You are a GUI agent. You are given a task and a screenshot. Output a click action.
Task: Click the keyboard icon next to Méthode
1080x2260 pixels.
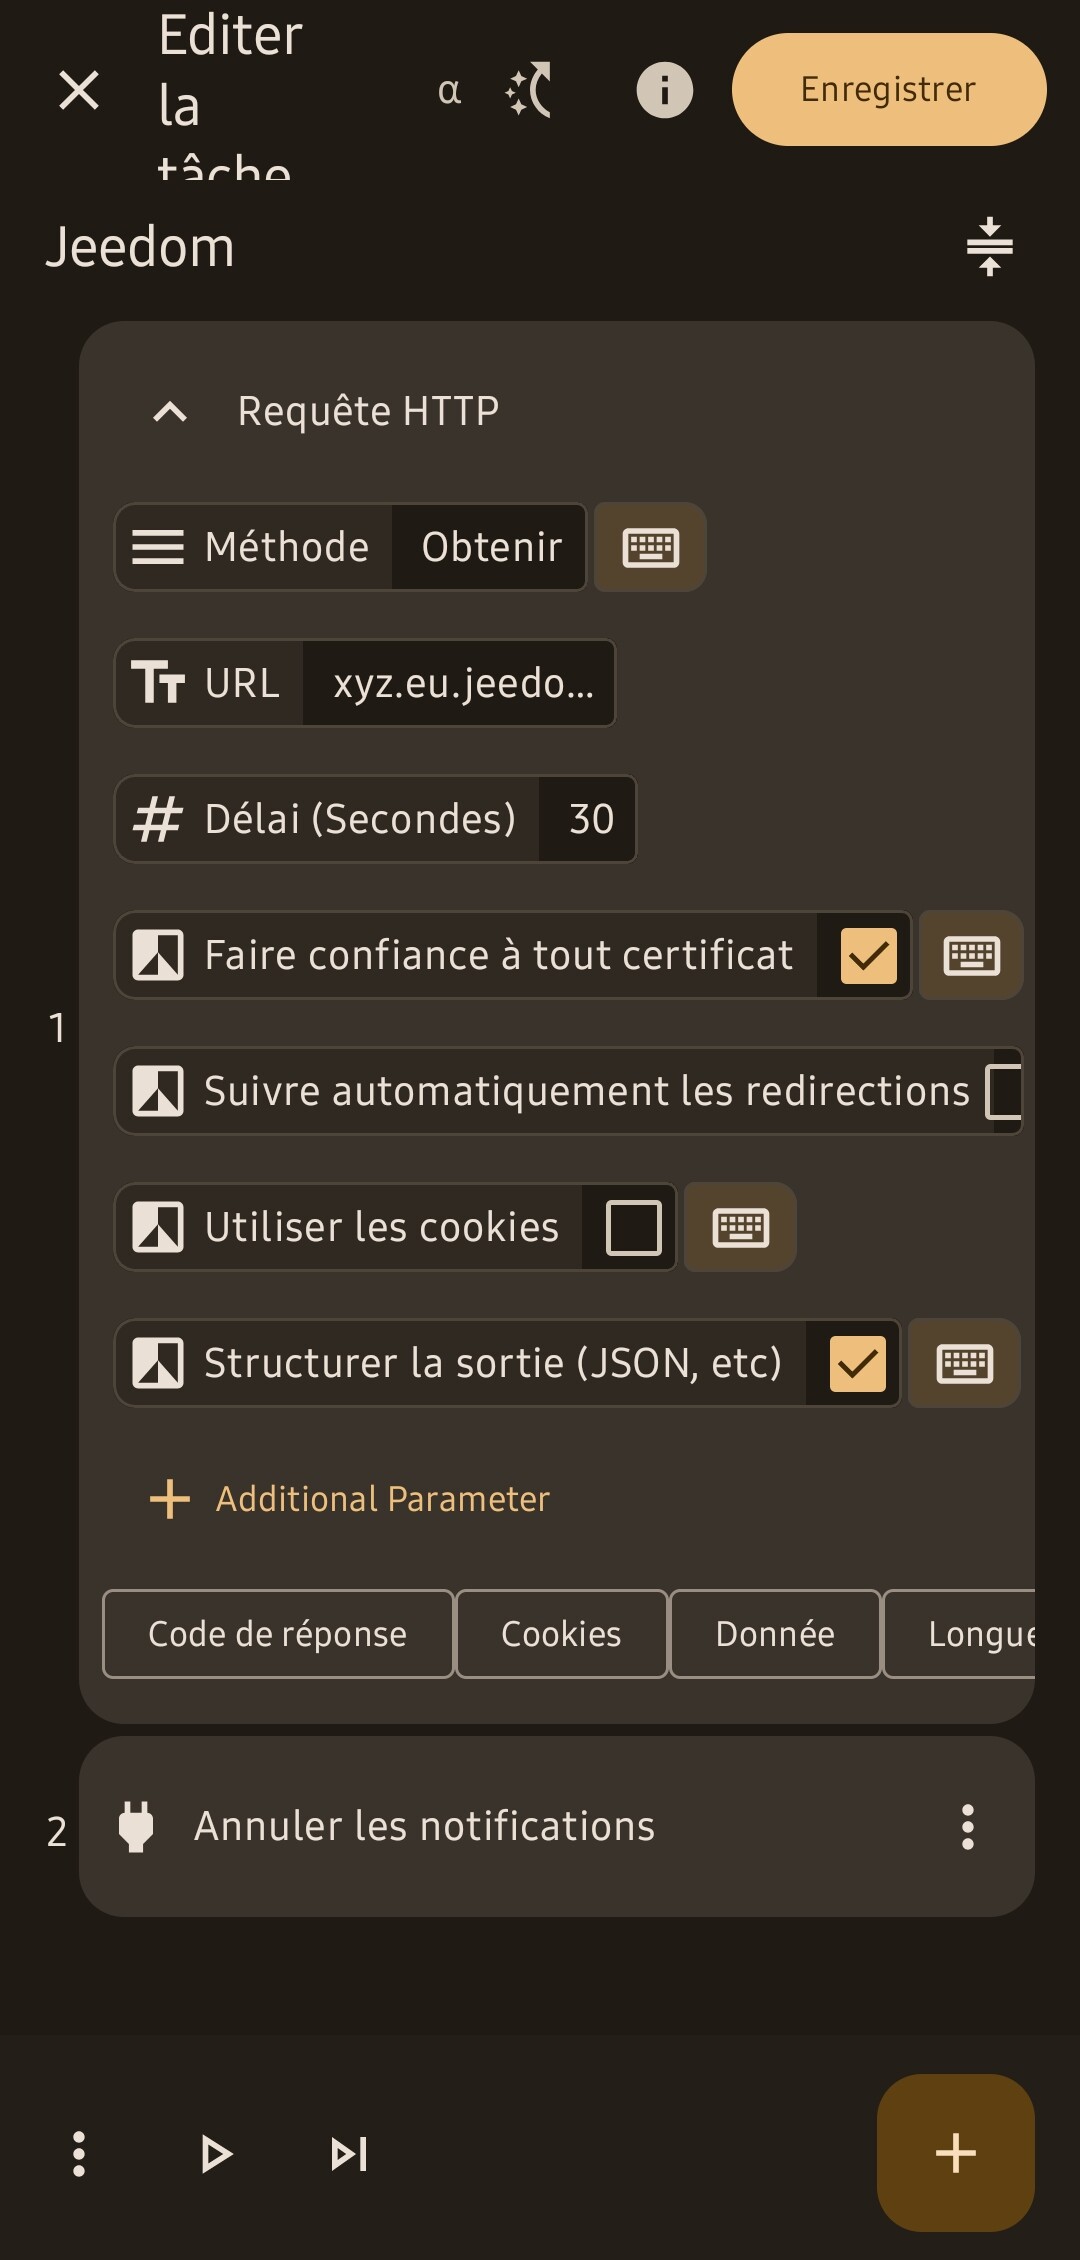651,547
